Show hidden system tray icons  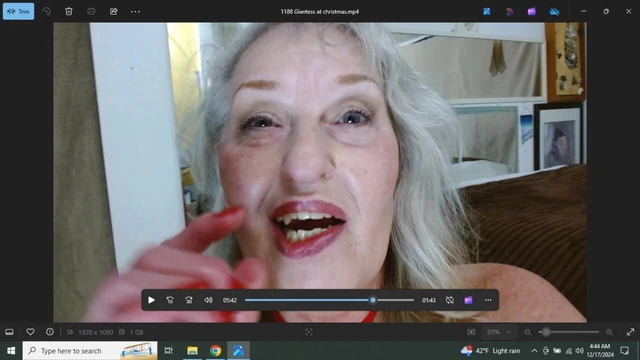click(x=534, y=351)
